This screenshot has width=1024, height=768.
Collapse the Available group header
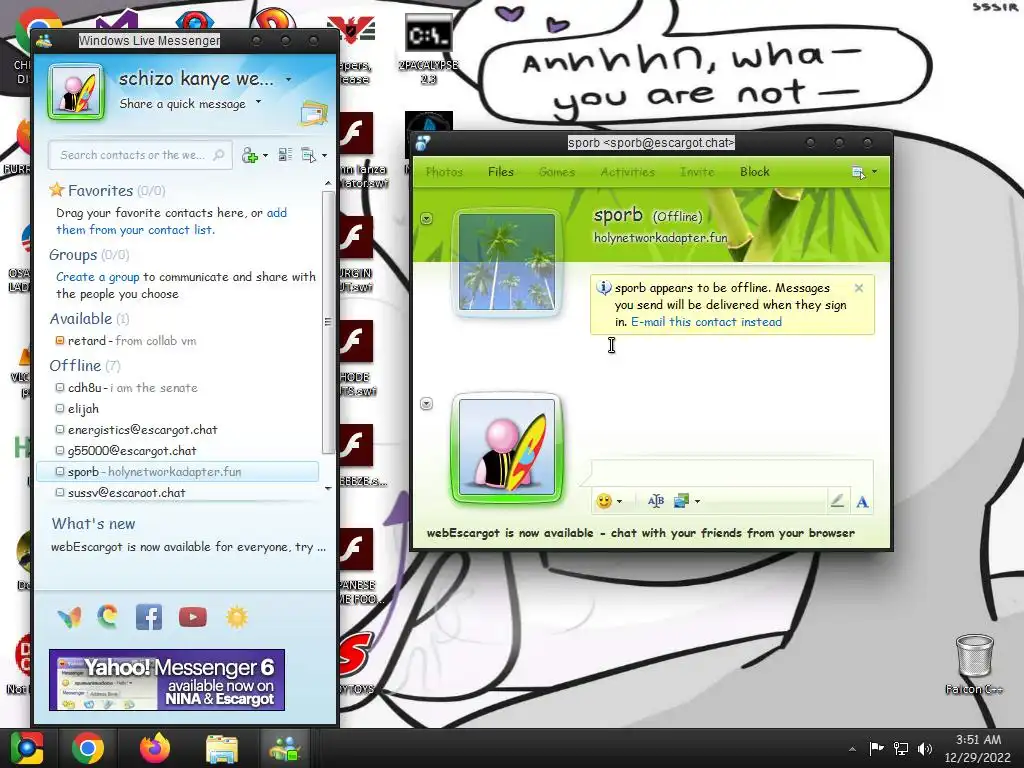(89, 319)
